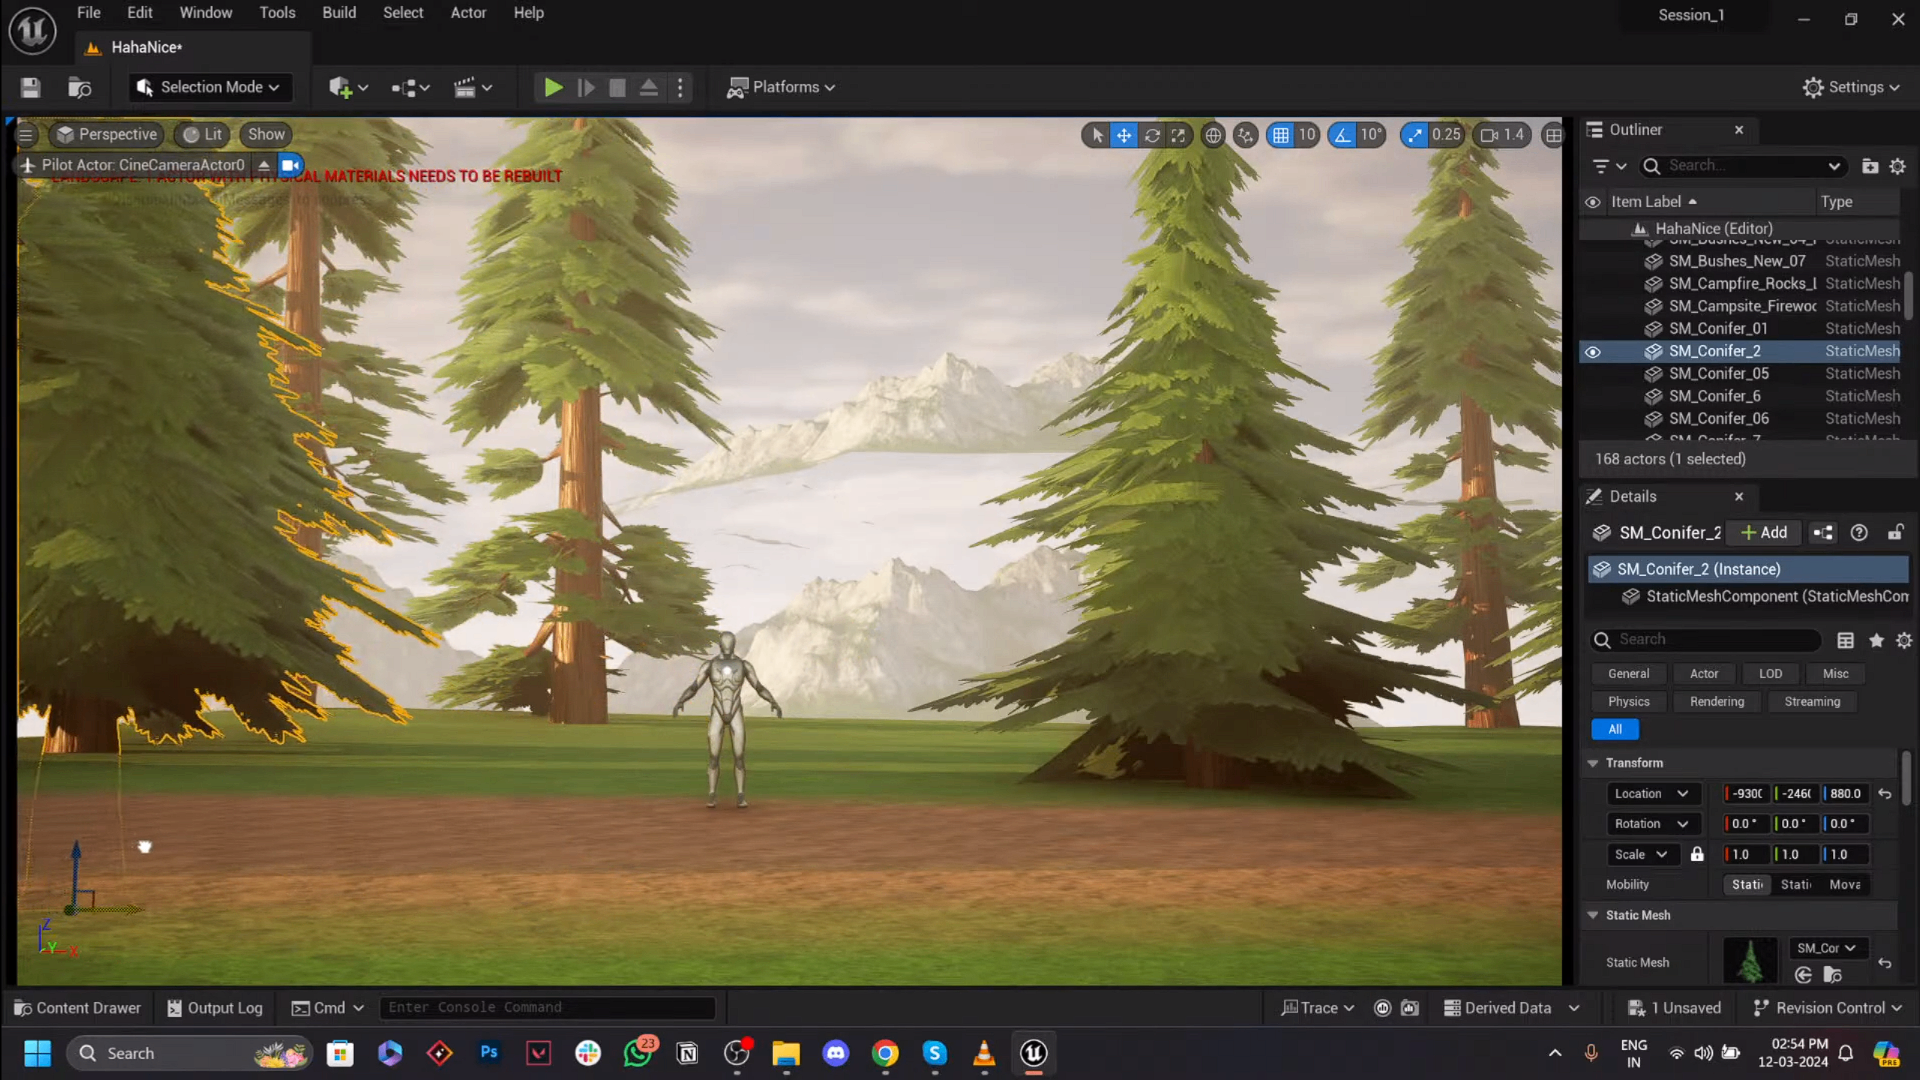
Task: Switch to the Physics filter tab
Action: point(1629,702)
